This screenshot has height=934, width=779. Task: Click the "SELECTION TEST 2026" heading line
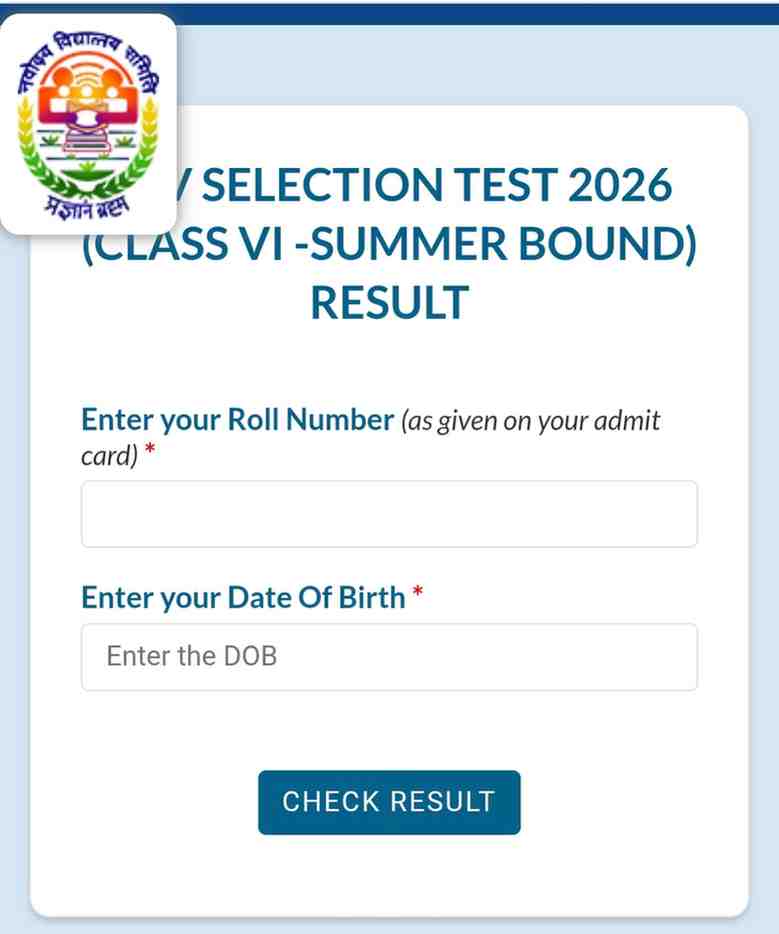coord(430,187)
